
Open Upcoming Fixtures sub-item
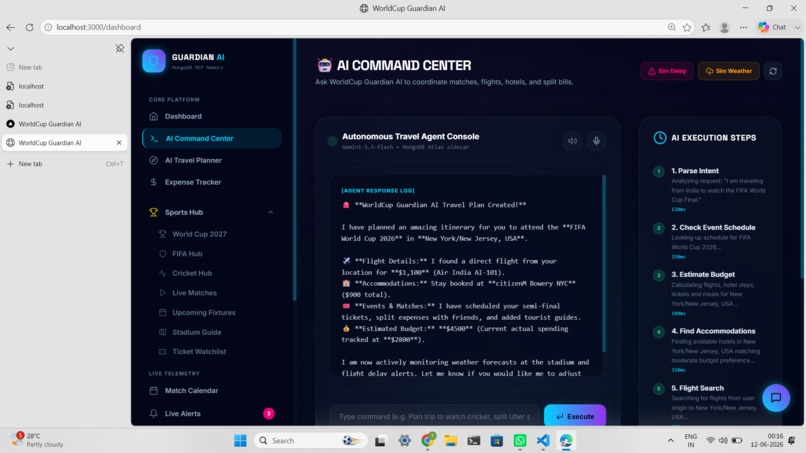click(x=204, y=313)
